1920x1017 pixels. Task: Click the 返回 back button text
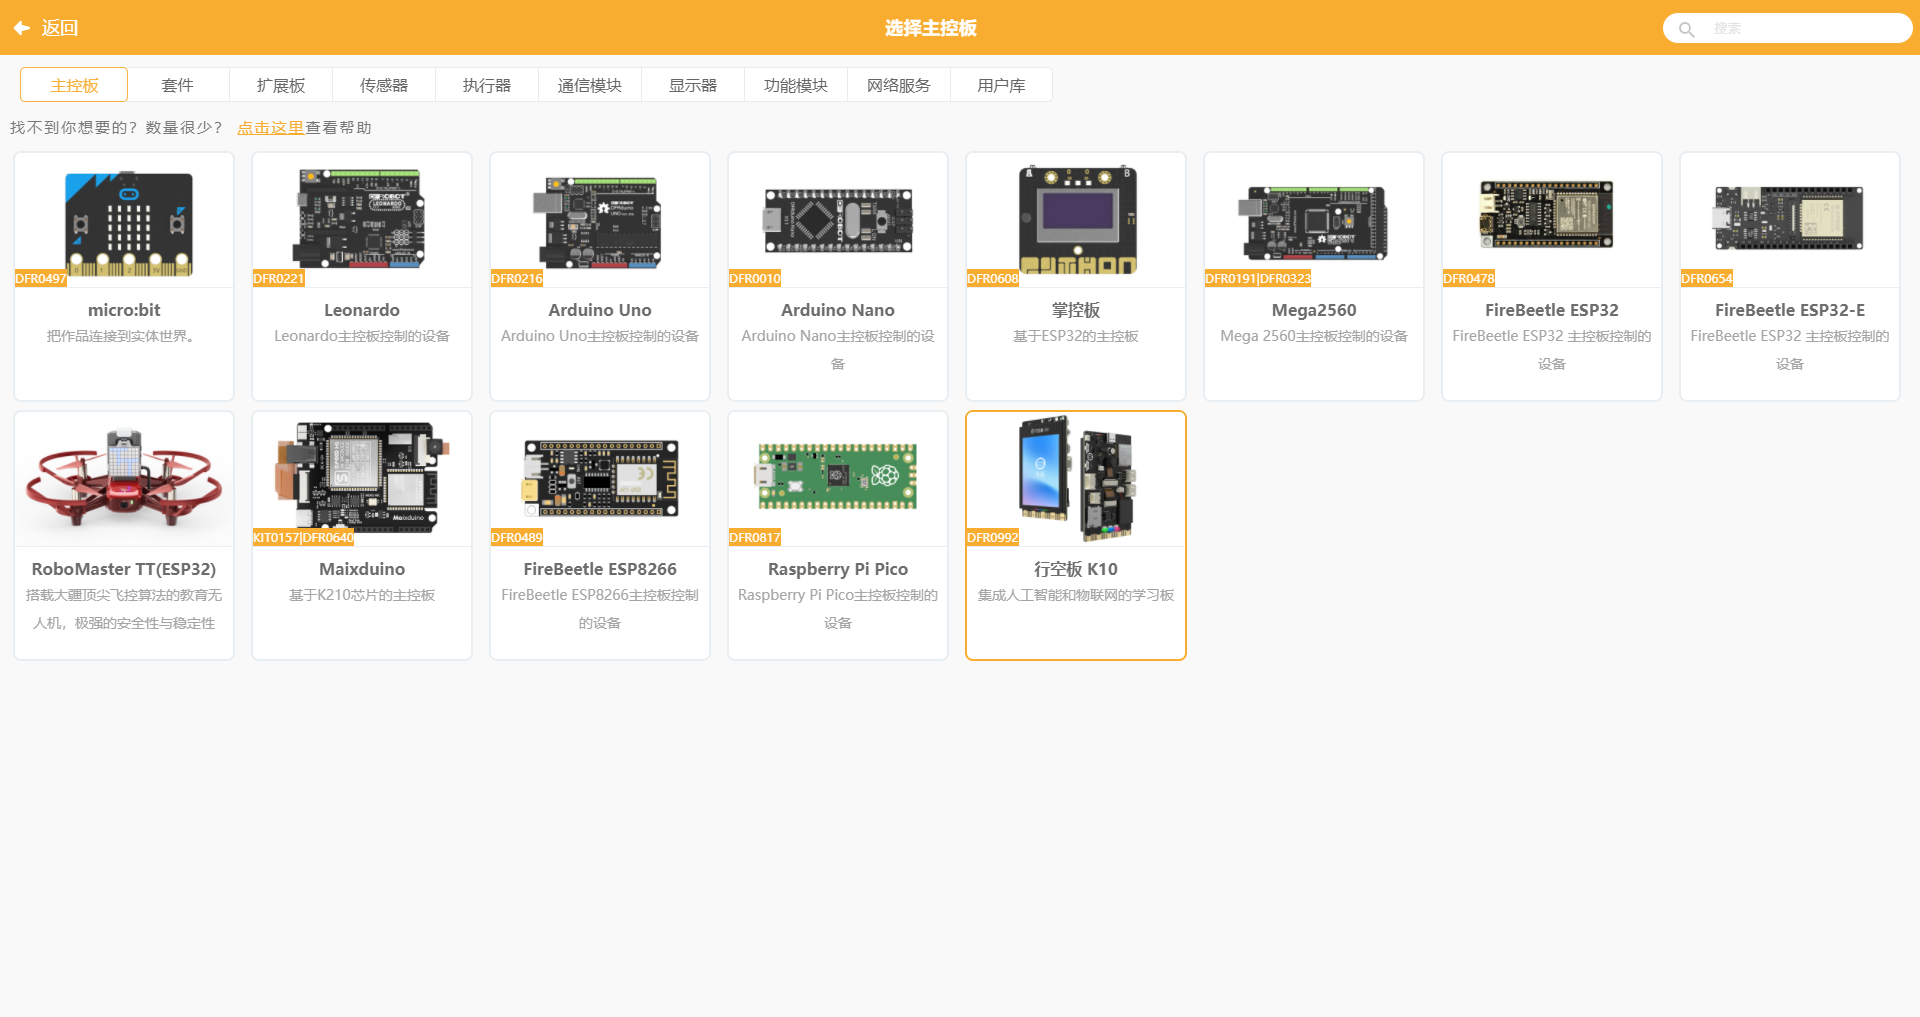tap(60, 28)
